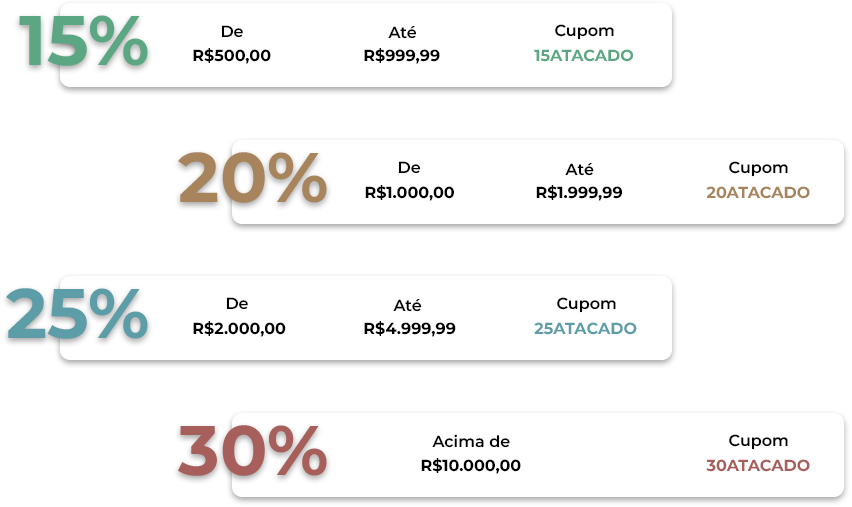Click the 'De' label in 25% card
This screenshot has height=507, width=852.
[237, 303]
